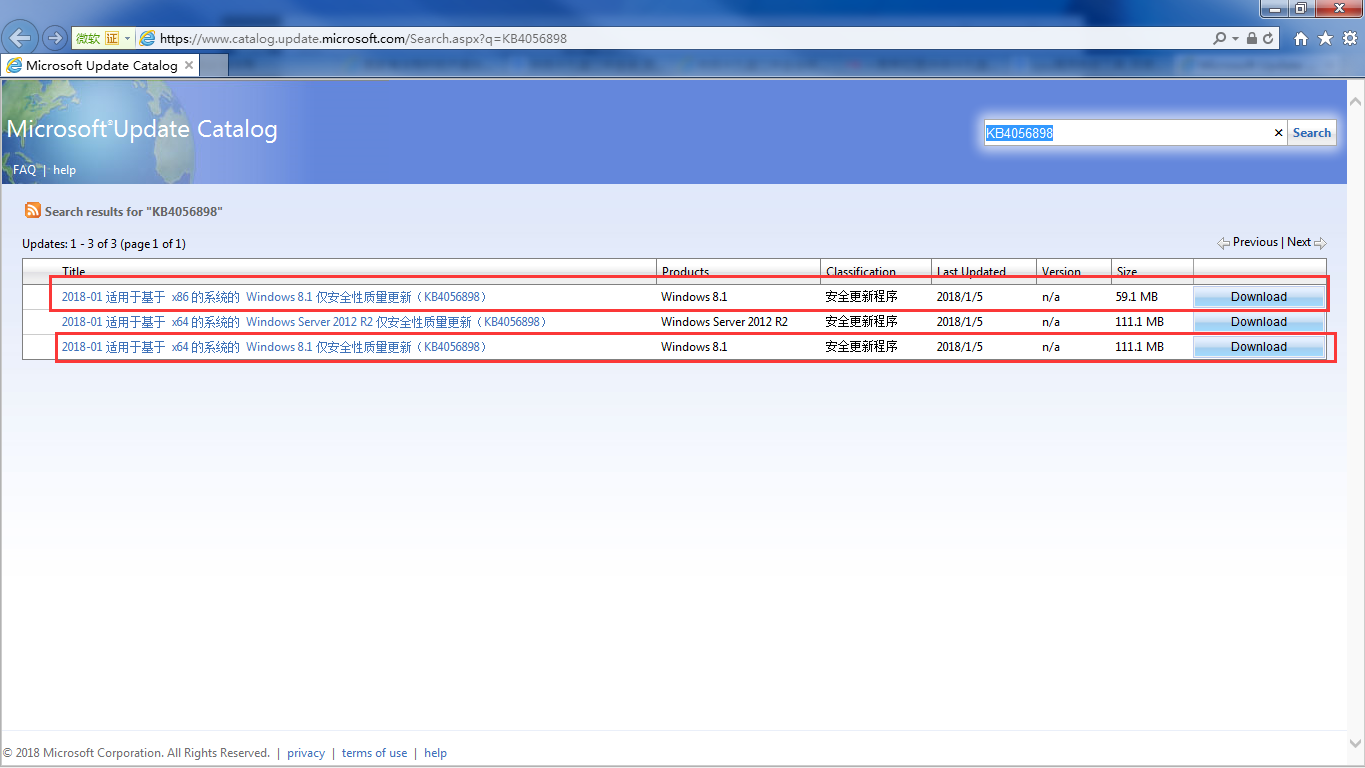Click the Internet Explorer page icon beside URL
Screen dimensions: 1365x768
(x=148, y=38)
